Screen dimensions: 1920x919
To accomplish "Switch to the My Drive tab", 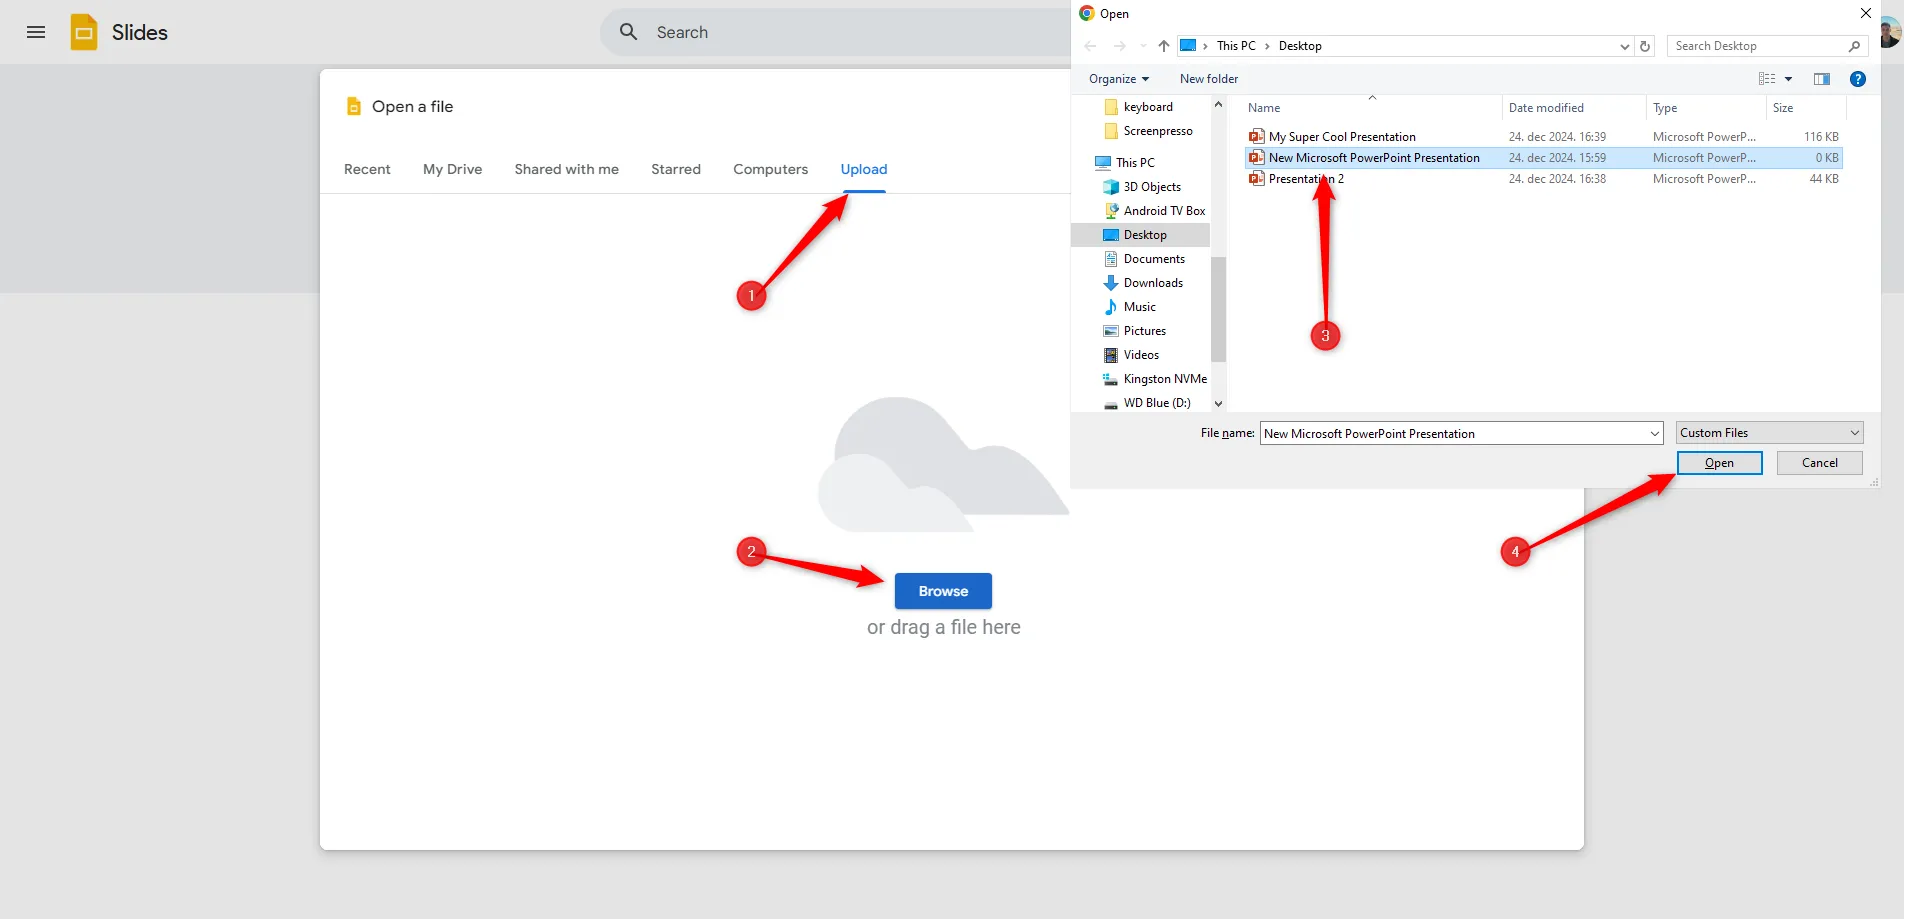I will click(x=452, y=169).
